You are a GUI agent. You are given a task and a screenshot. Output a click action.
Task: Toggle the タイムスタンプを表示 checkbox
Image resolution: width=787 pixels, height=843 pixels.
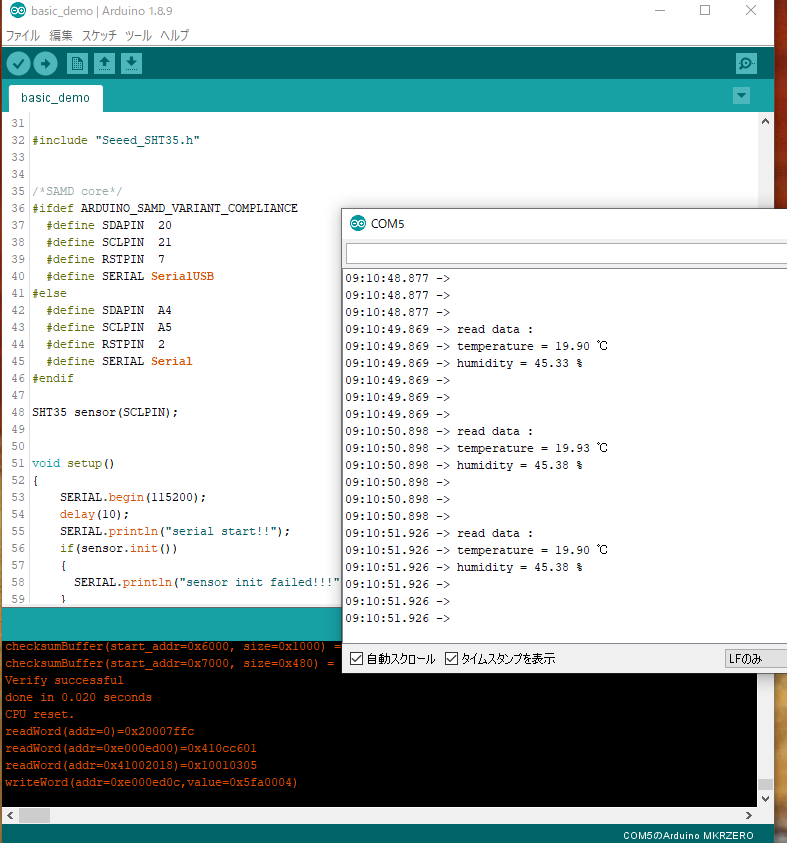451,659
